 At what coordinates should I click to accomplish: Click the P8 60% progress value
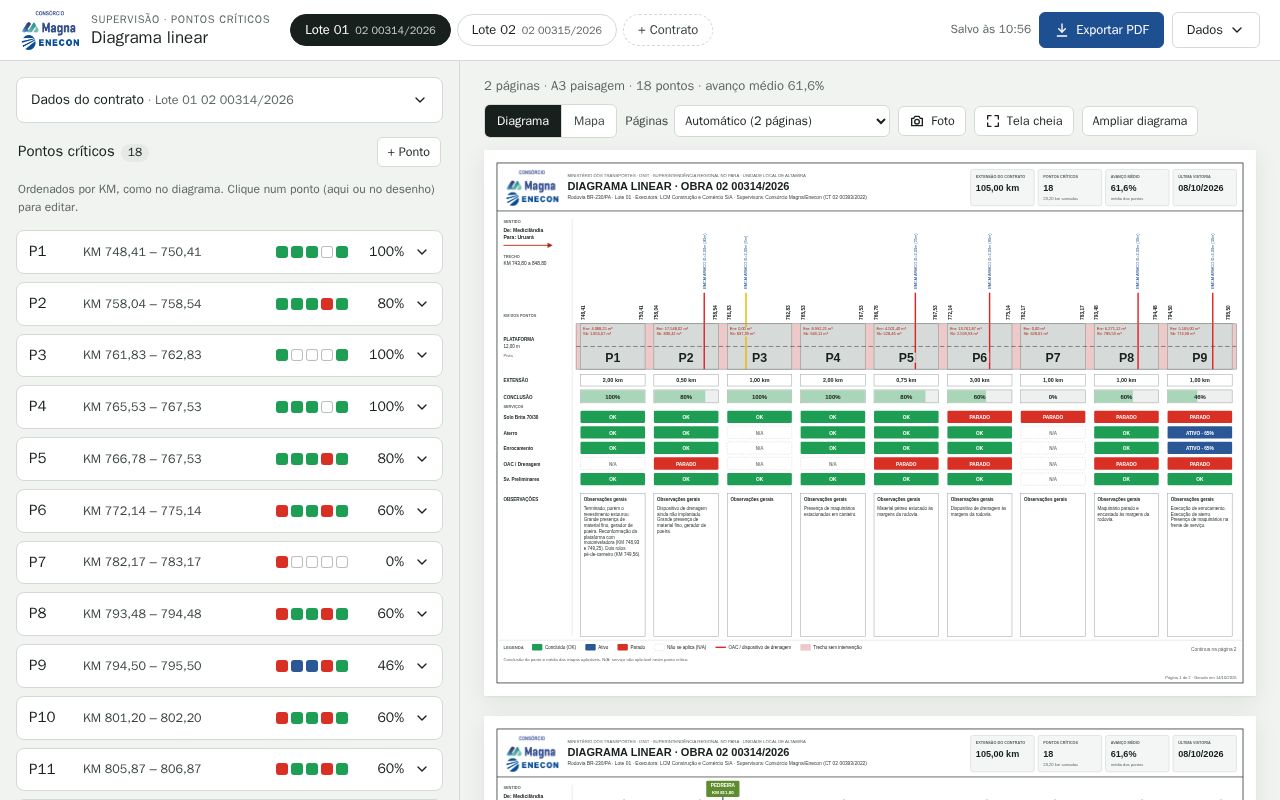[391, 614]
